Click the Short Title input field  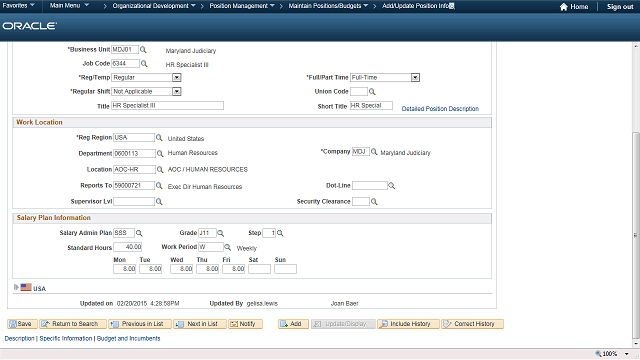coord(371,106)
